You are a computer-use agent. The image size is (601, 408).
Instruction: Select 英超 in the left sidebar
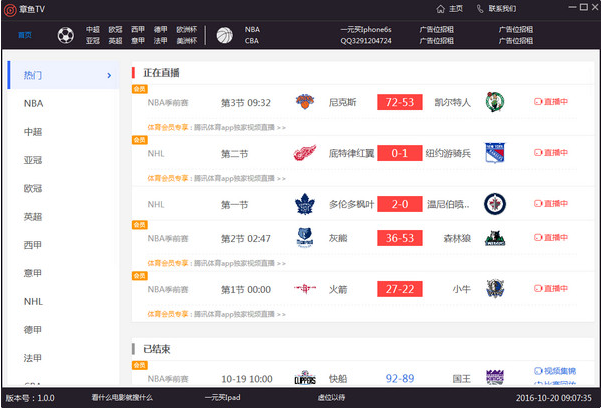coord(33,217)
